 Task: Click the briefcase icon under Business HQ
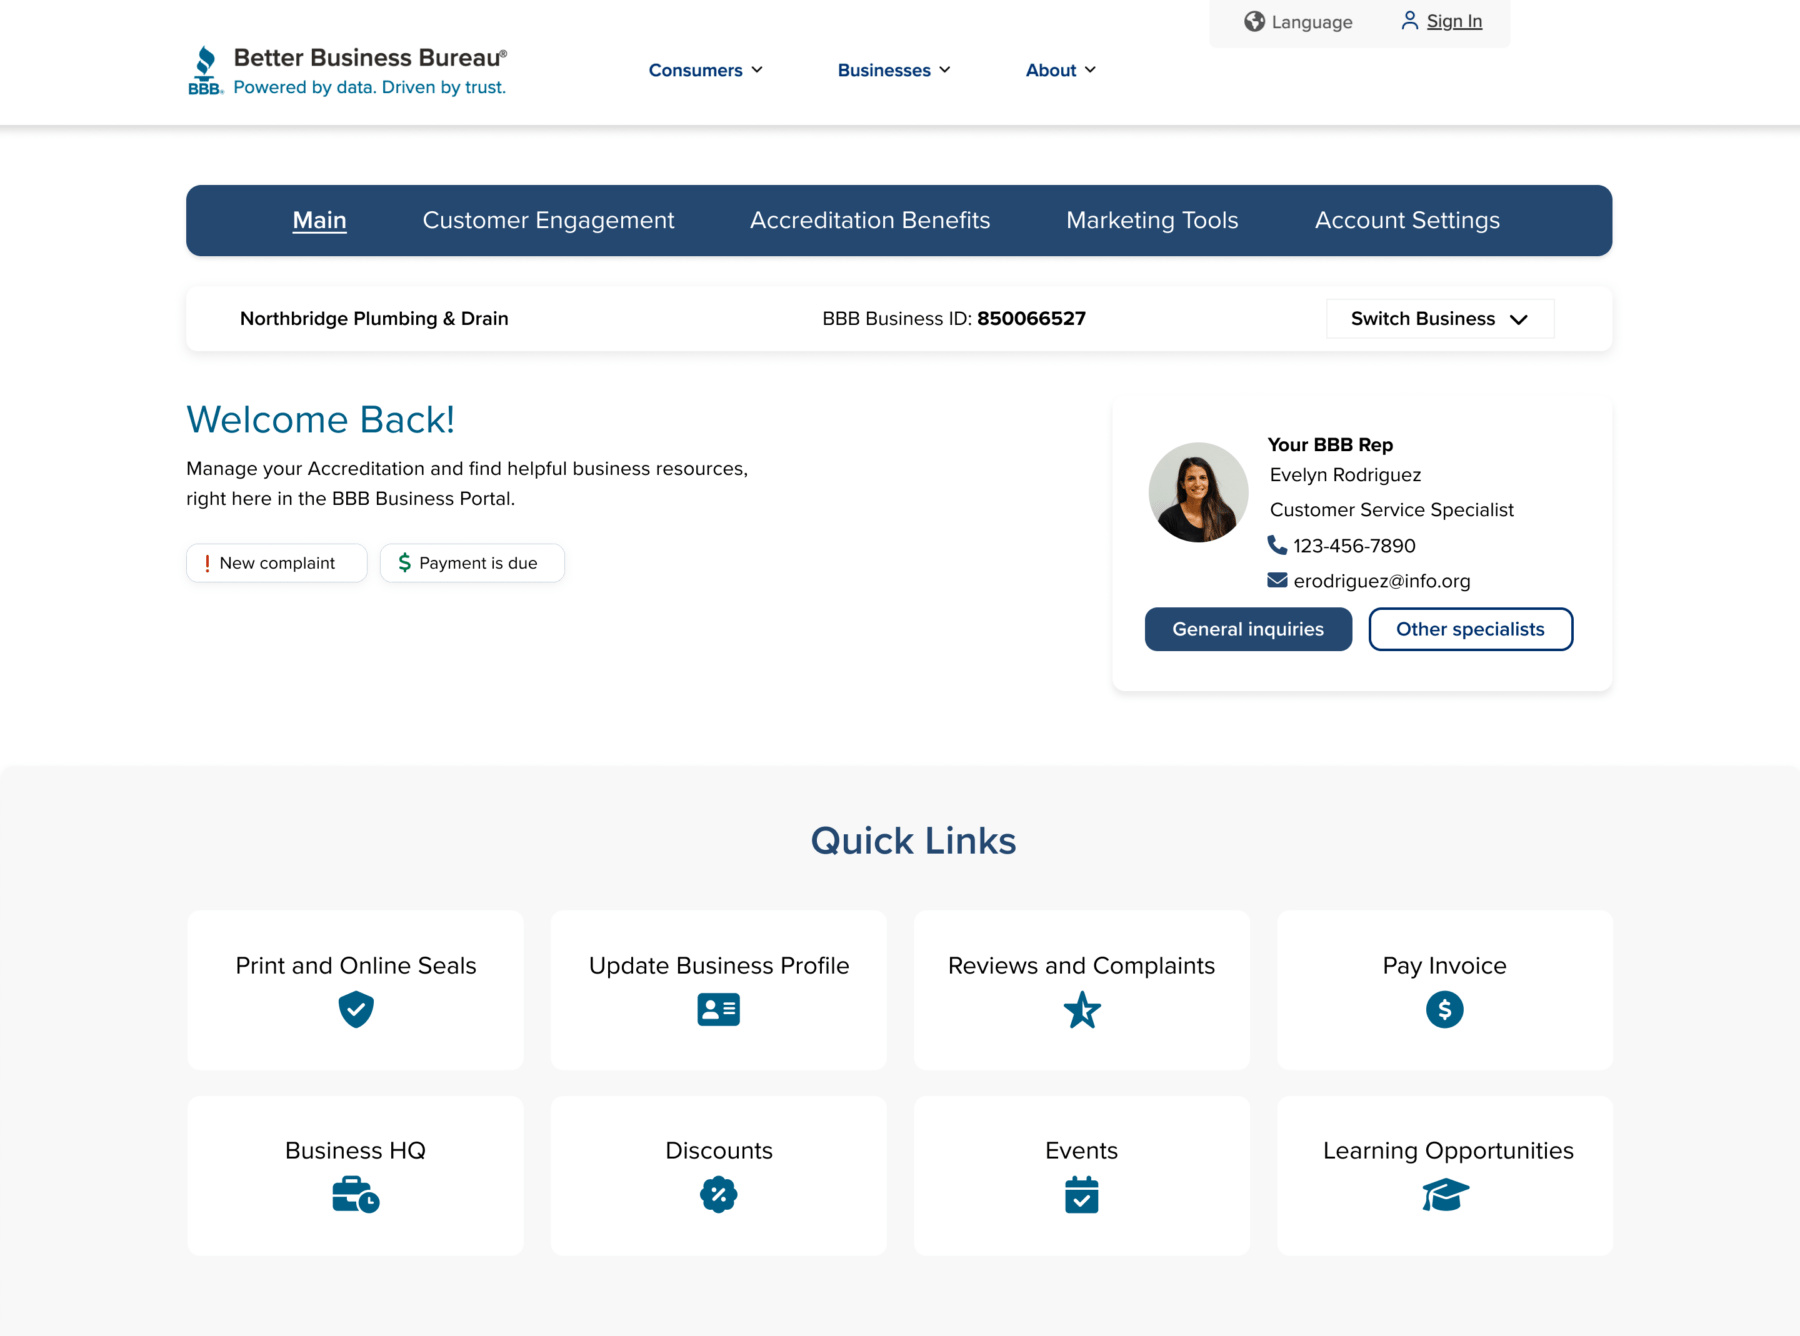click(x=355, y=1194)
